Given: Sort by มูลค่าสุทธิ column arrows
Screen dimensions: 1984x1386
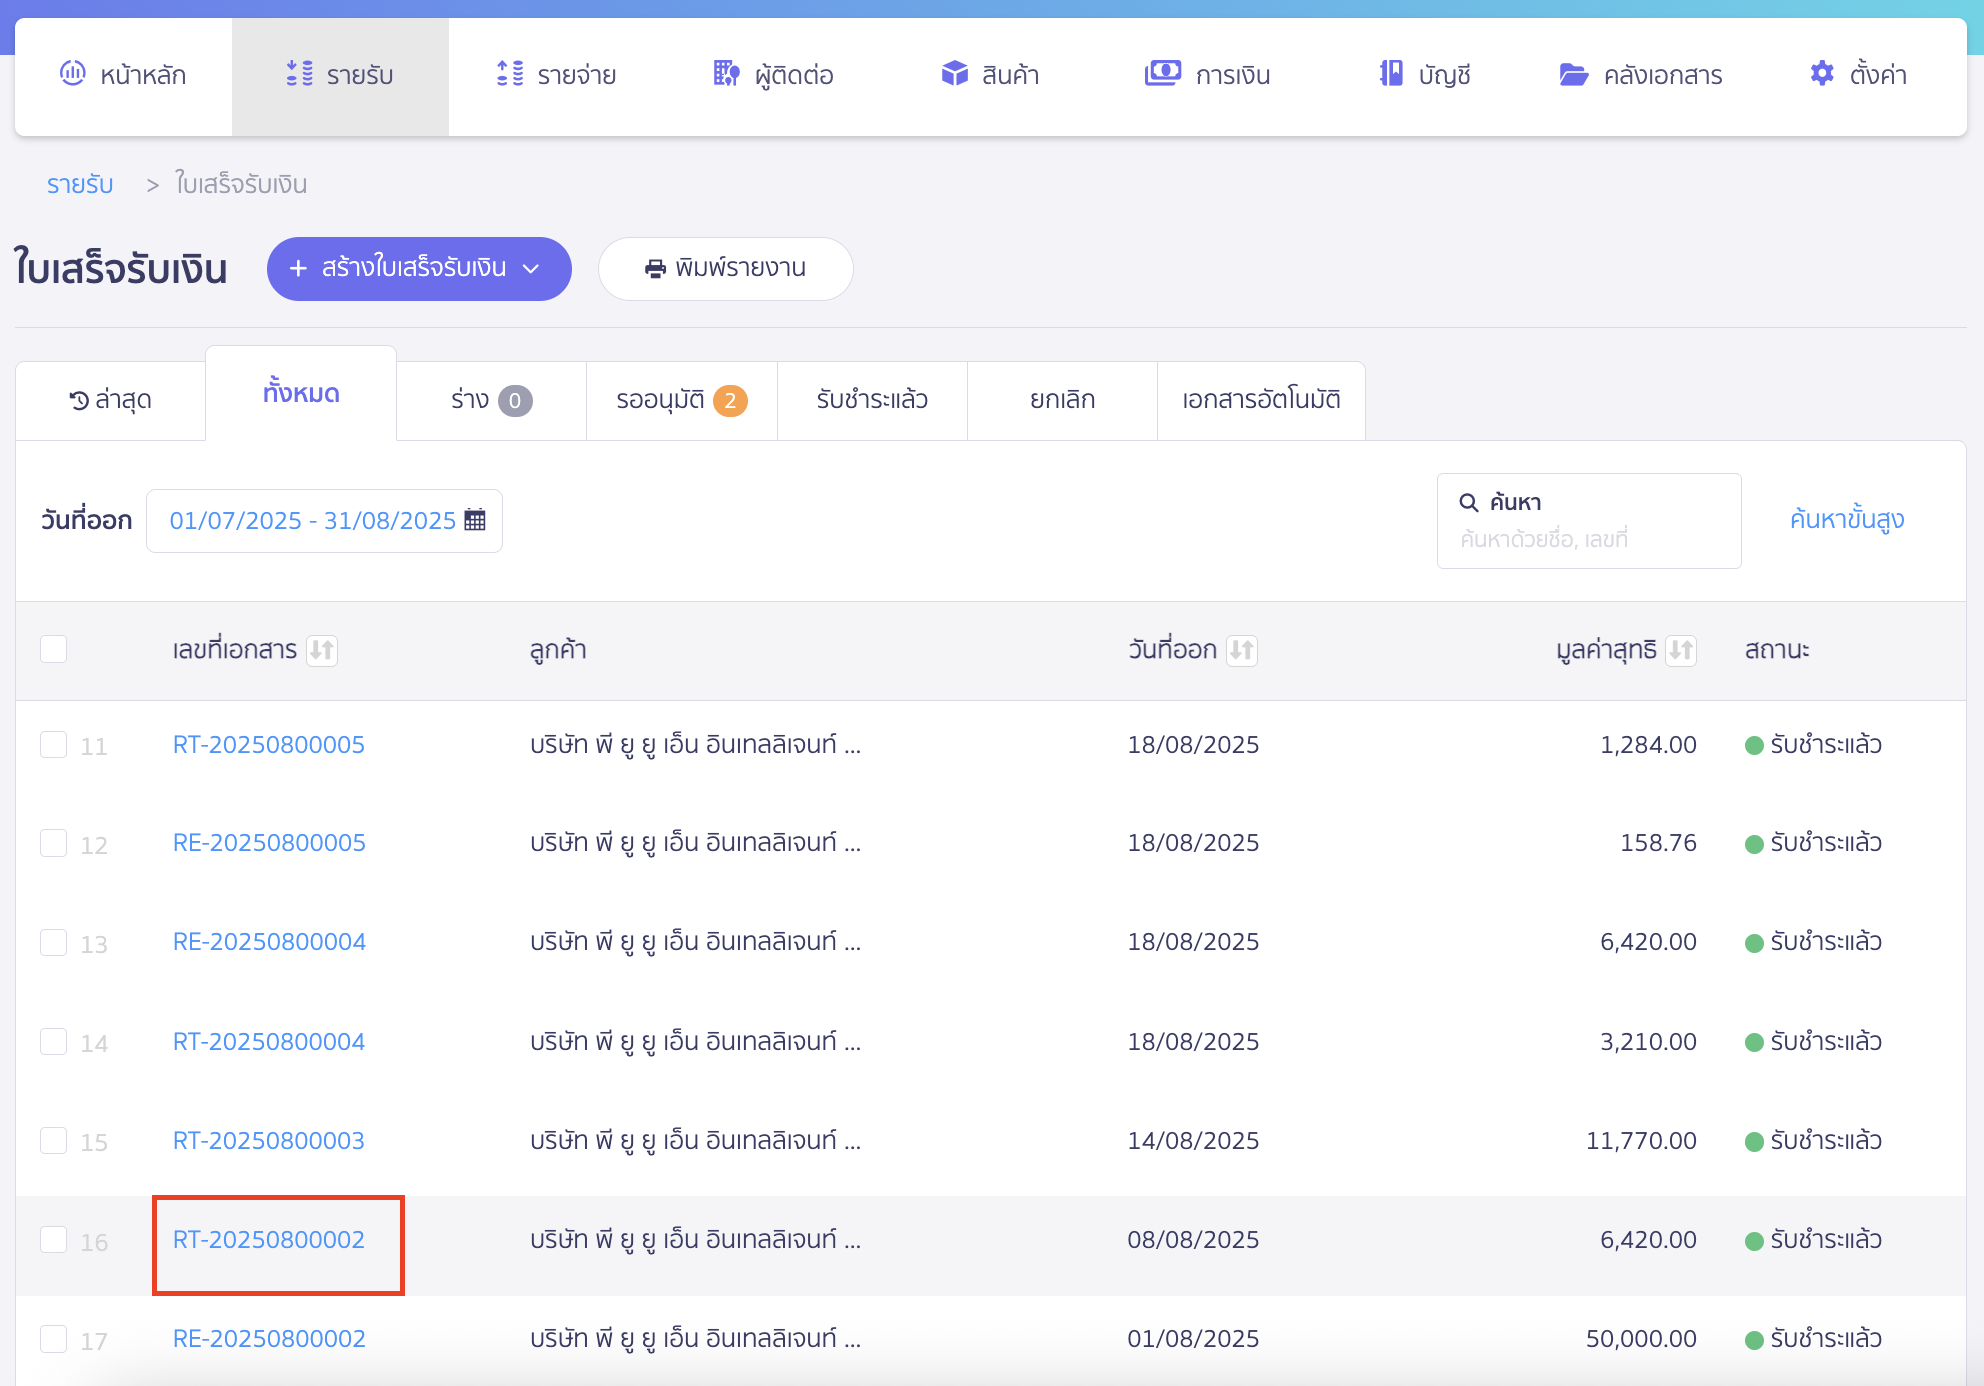Looking at the screenshot, I should (x=1681, y=650).
